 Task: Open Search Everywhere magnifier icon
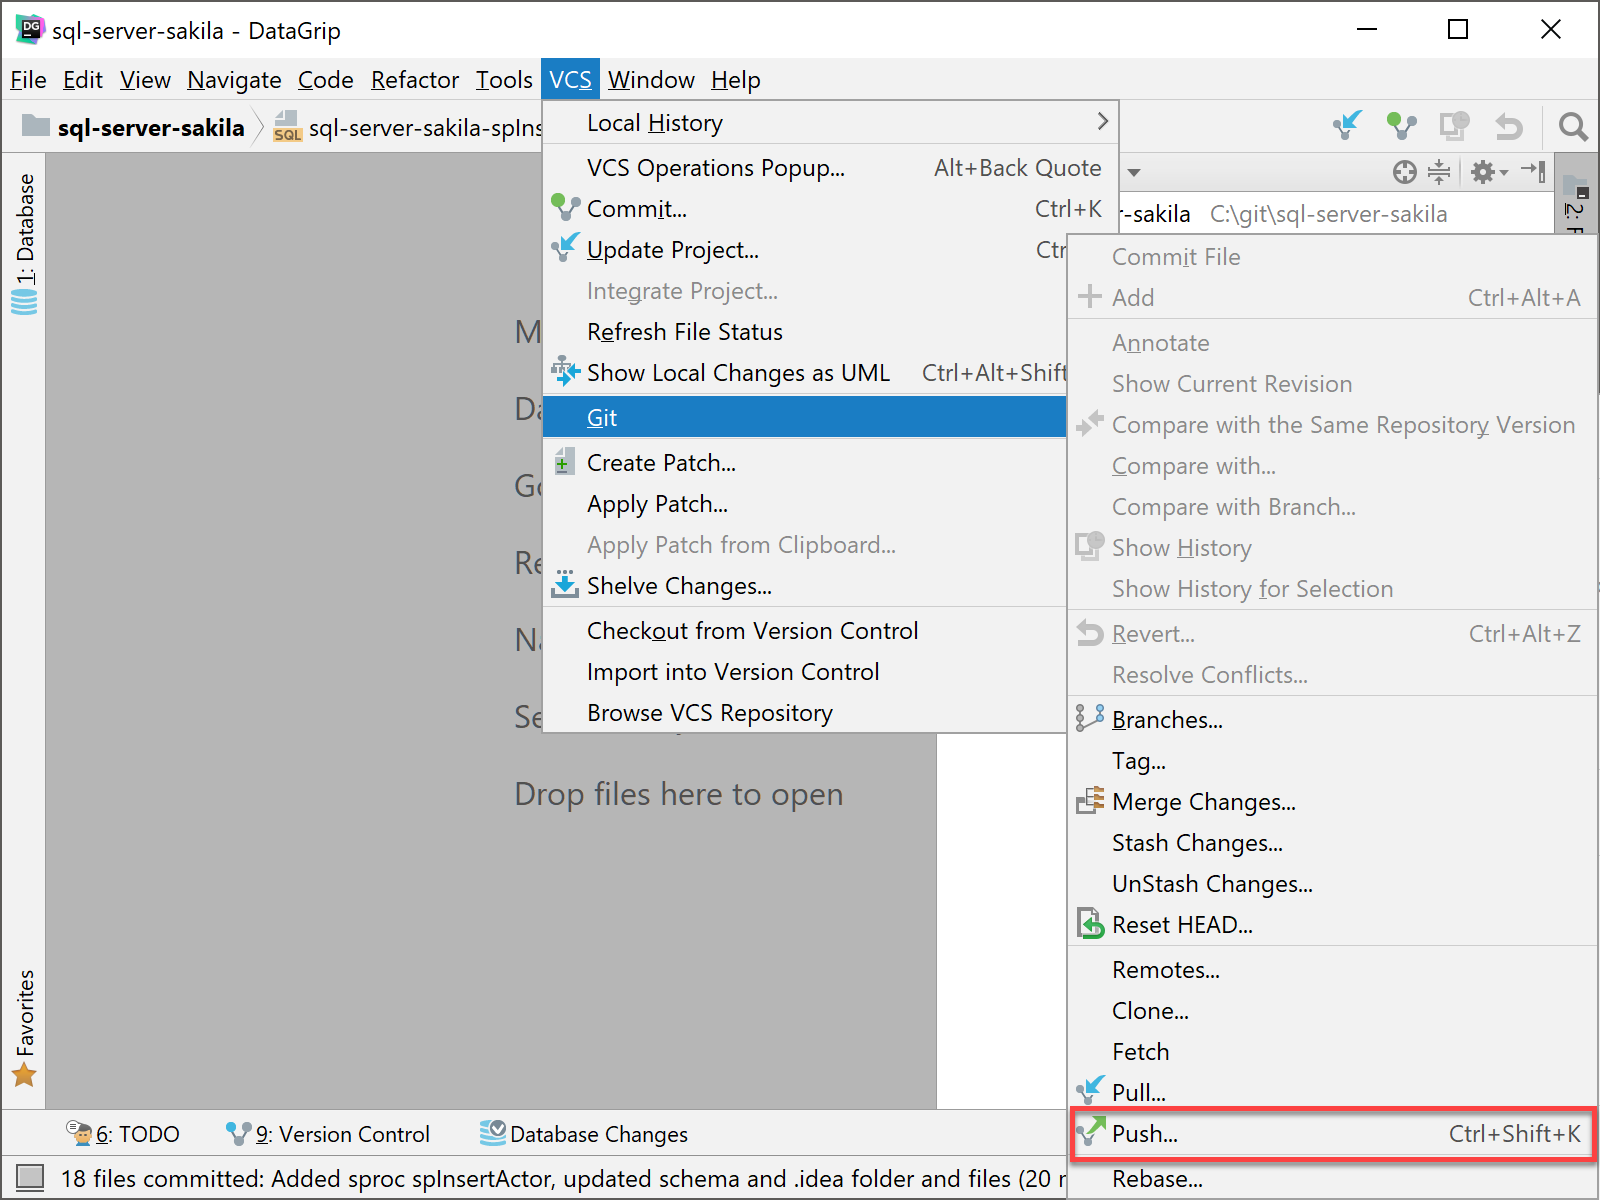coord(1573,126)
